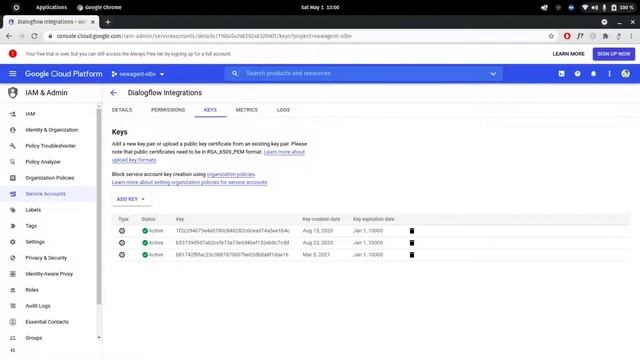The height and width of the screenshot is (360, 640).
Task: Open Tags in sidebar
Action: 49,226
